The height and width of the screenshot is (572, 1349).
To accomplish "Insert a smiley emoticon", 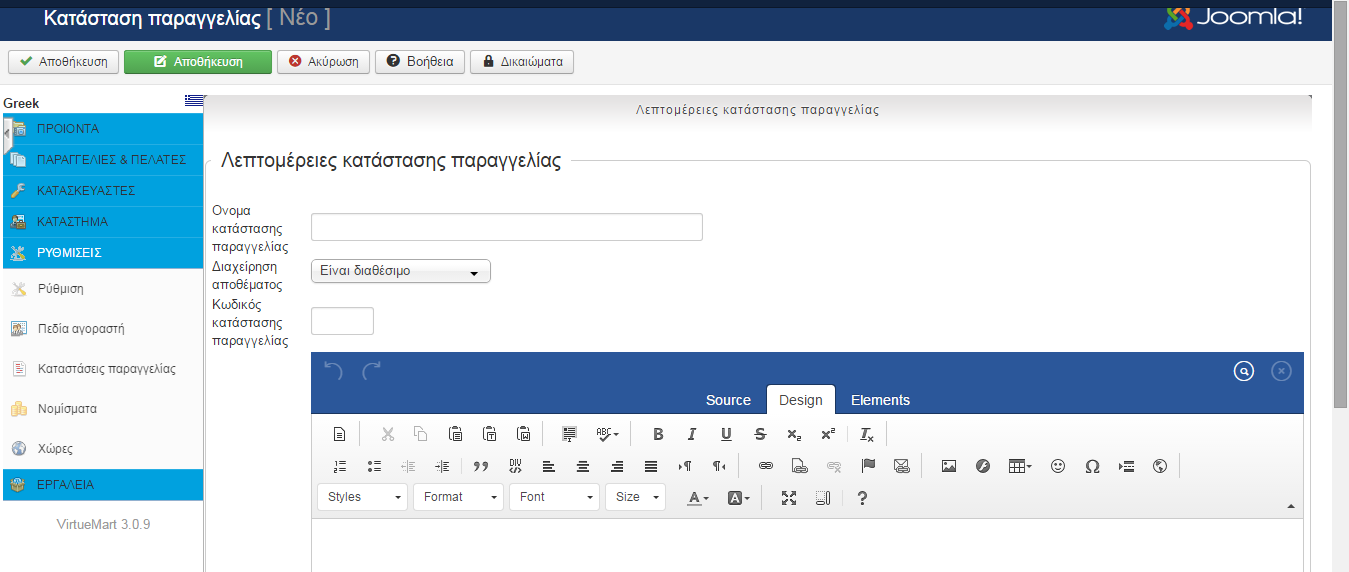I will point(1058,466).
